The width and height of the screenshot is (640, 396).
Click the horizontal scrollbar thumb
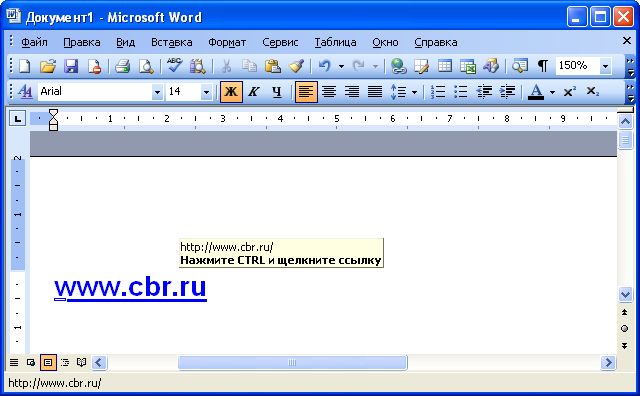[292, 363]
